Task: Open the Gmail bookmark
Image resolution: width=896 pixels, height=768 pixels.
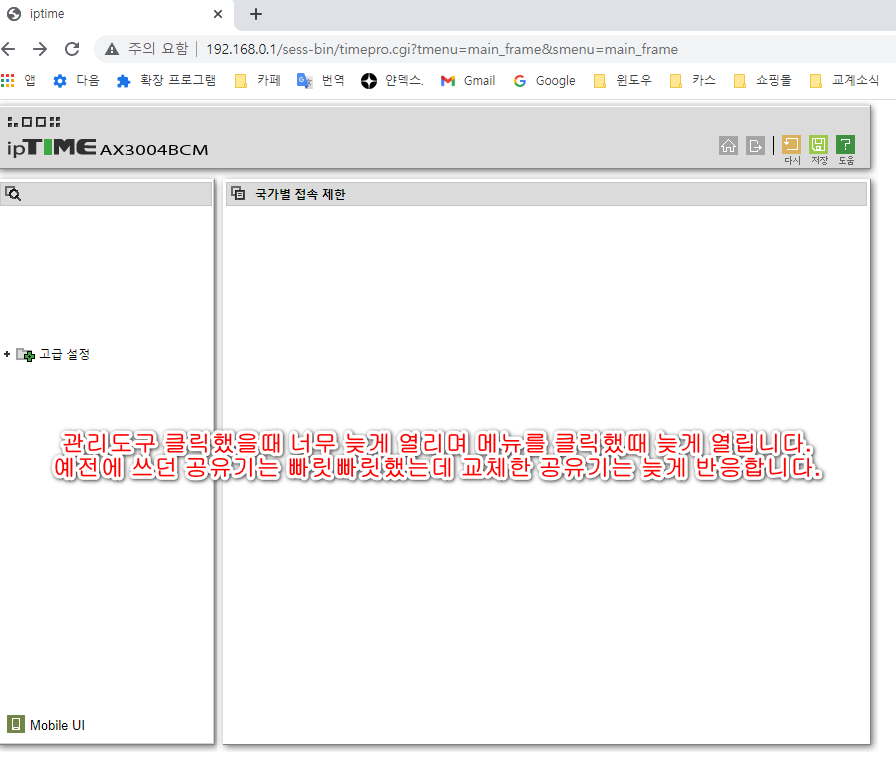Action: tap(468, 81)
